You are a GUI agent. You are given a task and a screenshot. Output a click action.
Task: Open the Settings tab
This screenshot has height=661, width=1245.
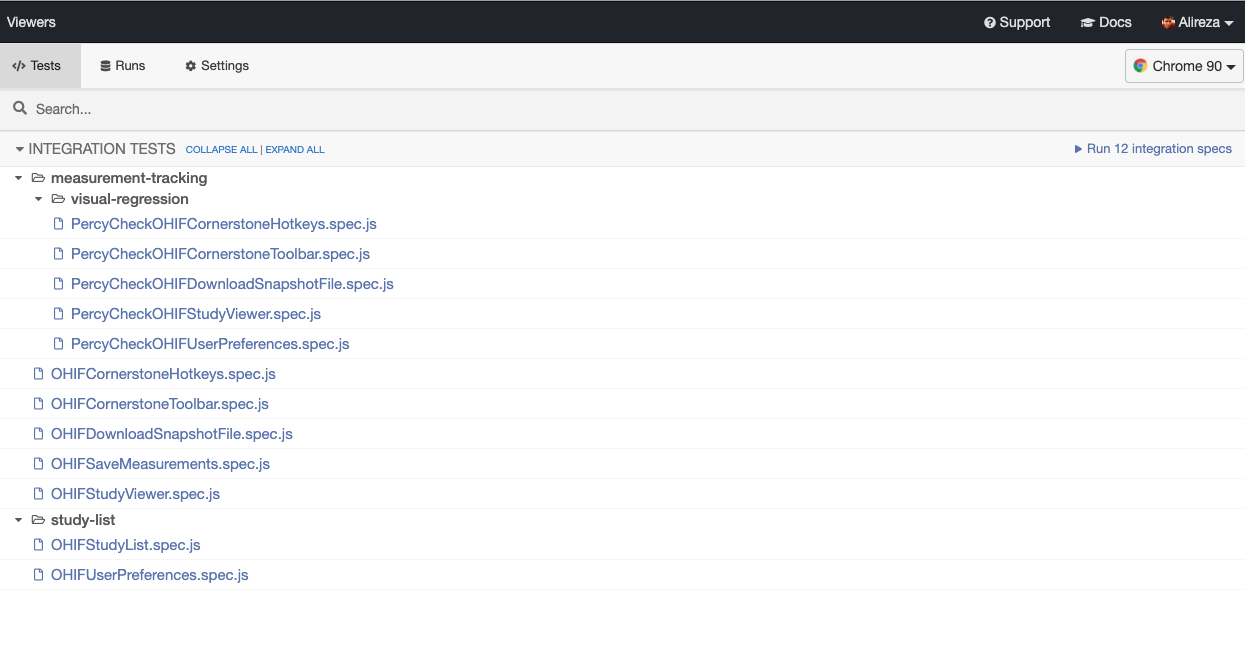pos(216,66)
